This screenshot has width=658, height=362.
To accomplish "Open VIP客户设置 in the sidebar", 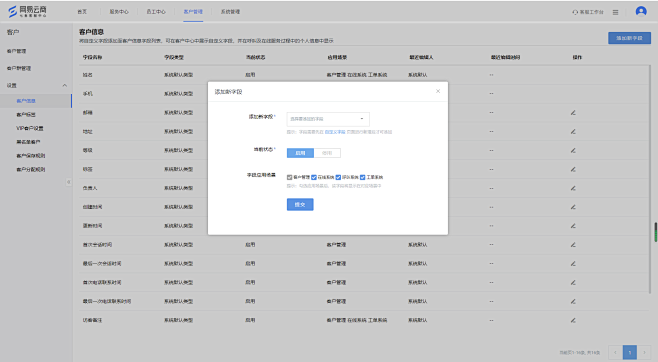I will 30,128.
